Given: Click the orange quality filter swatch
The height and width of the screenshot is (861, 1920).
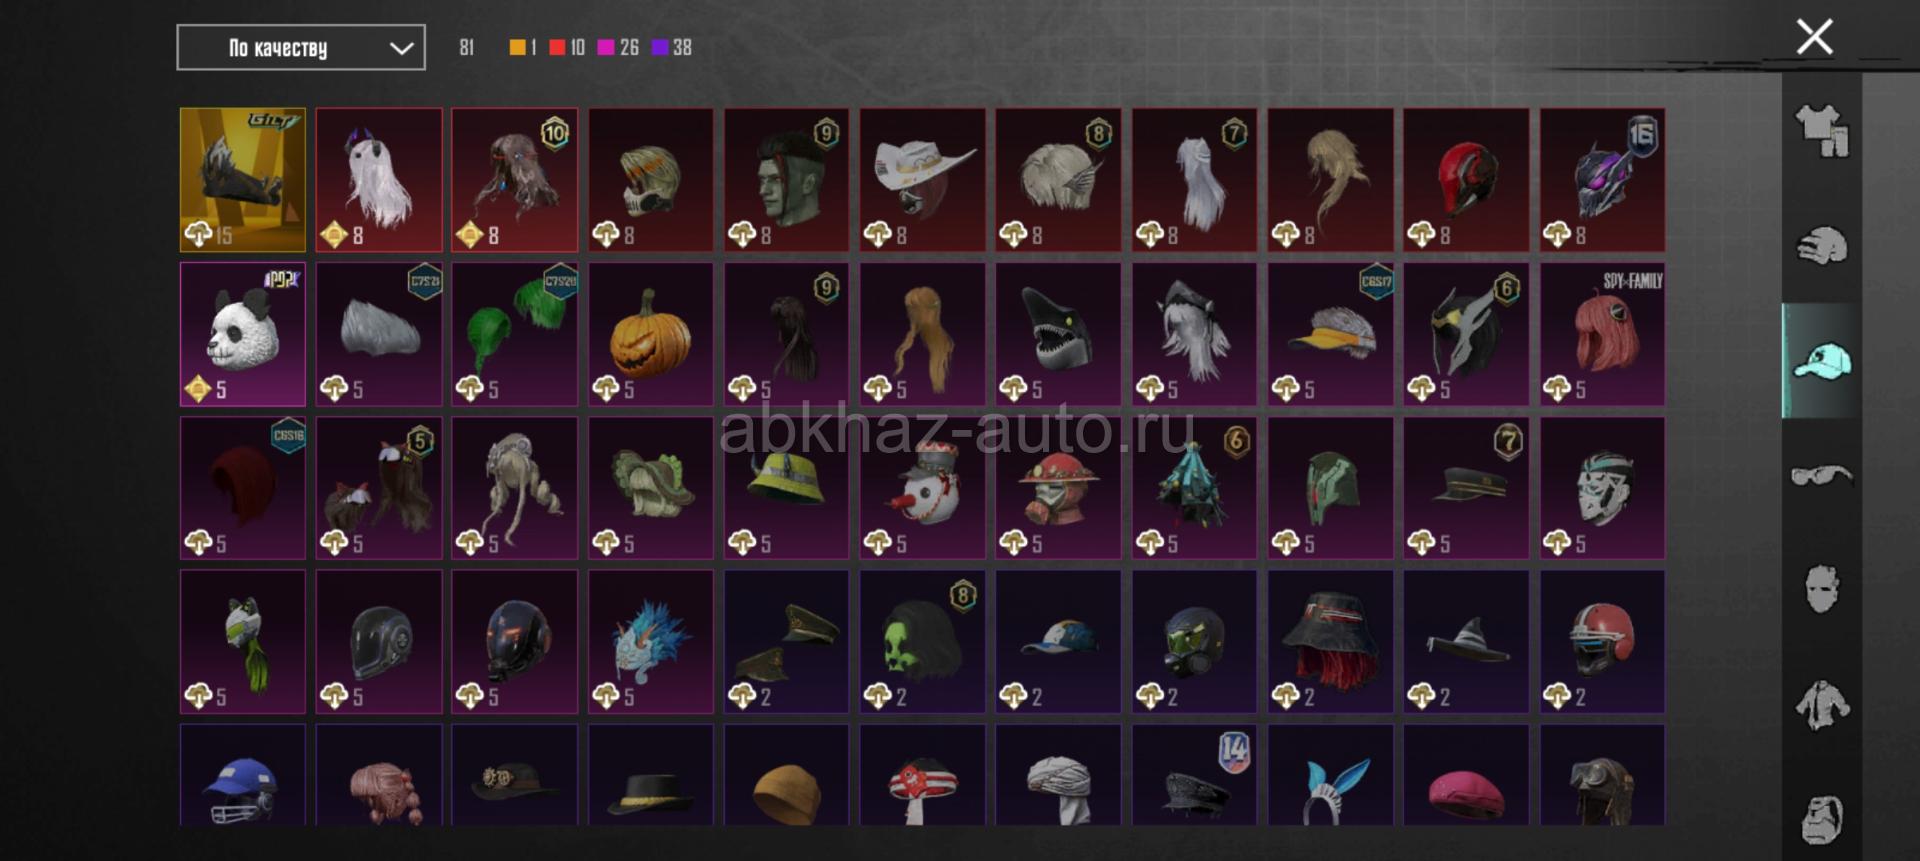Looking at the screenshot, I should [x=517, y=47].
